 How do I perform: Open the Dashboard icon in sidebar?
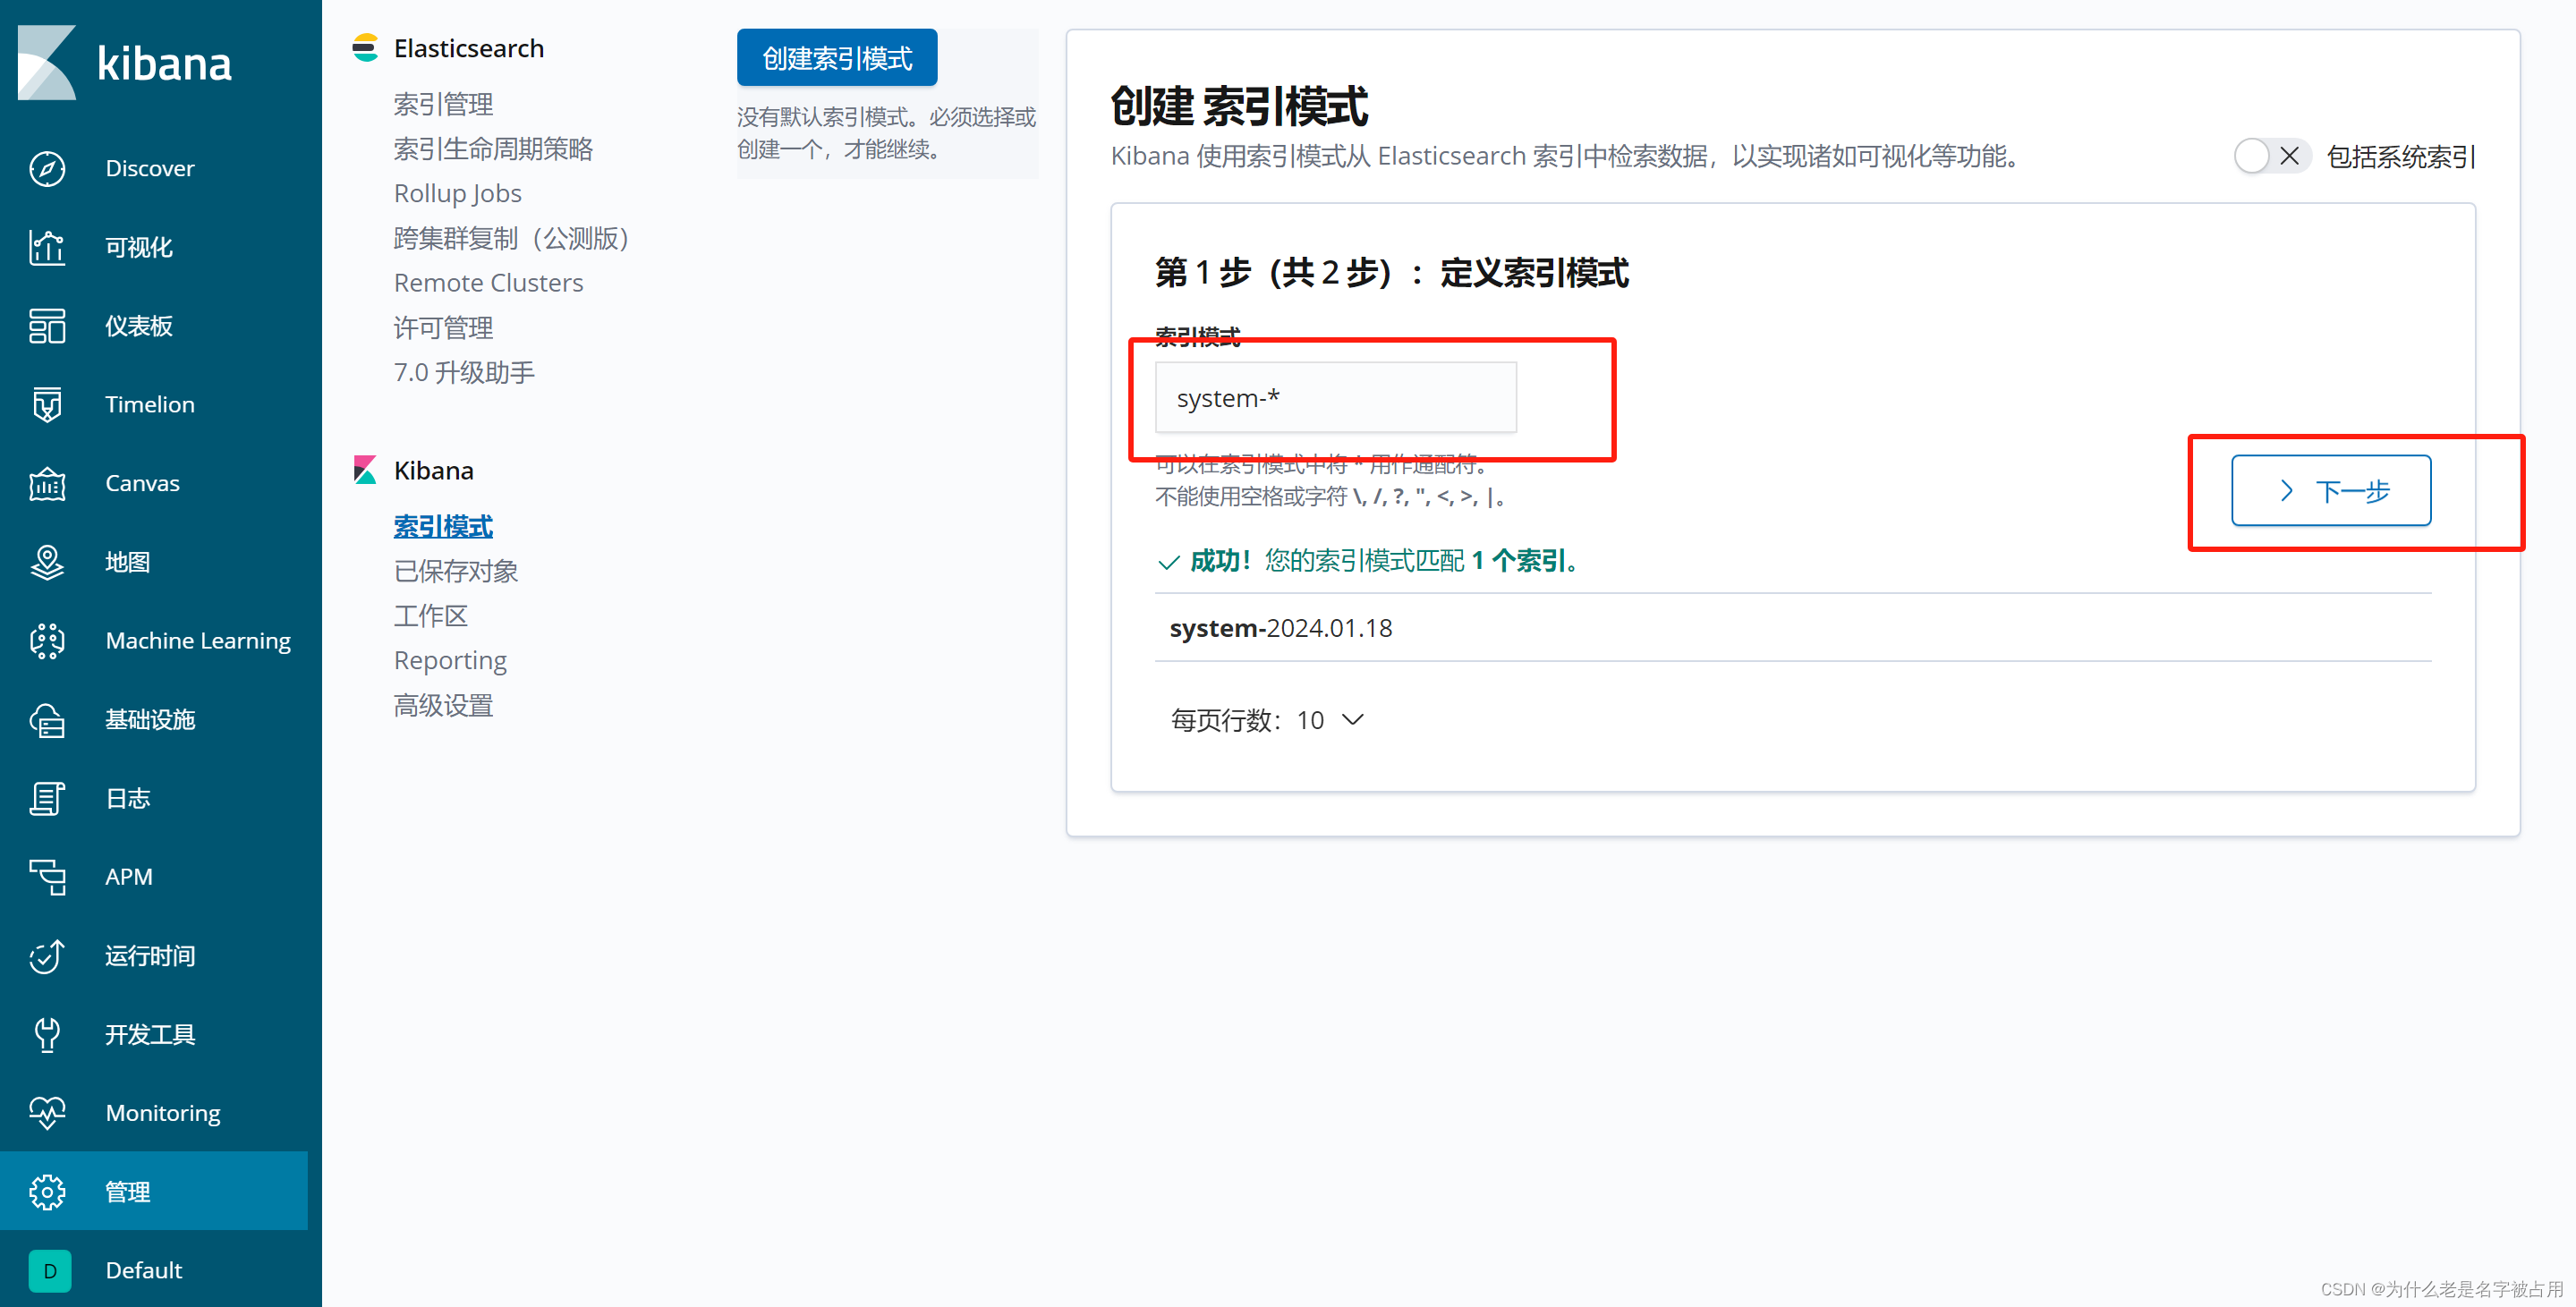click(x=47, y=326)
